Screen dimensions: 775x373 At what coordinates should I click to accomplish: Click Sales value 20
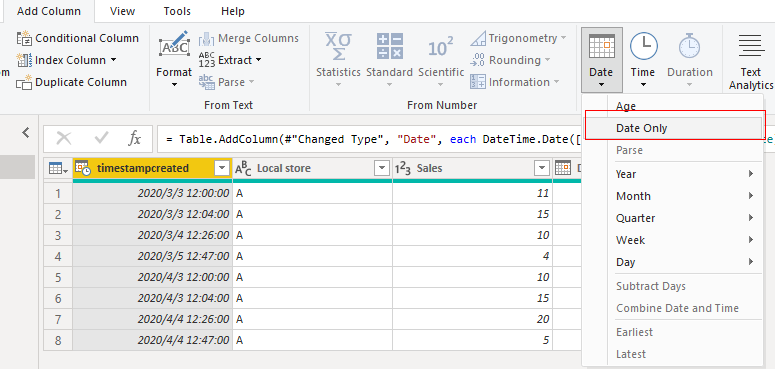tap(473, 320)
